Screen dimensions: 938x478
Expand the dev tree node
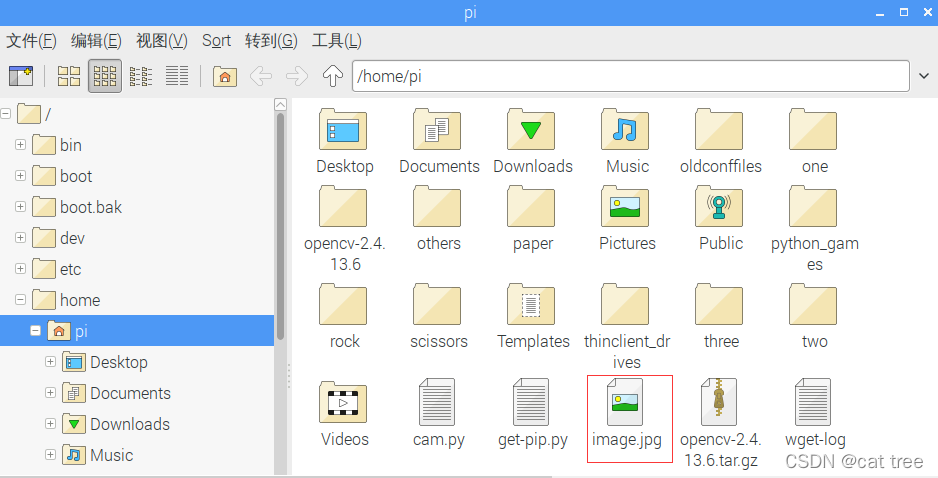tap(20, 238)
